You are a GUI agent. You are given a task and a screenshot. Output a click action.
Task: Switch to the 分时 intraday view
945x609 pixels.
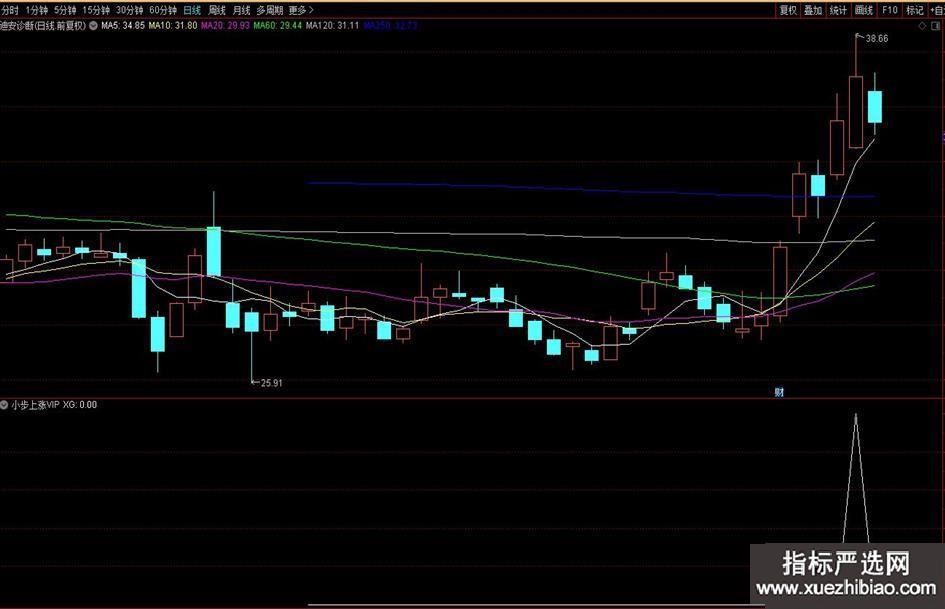tap(10, 10)
